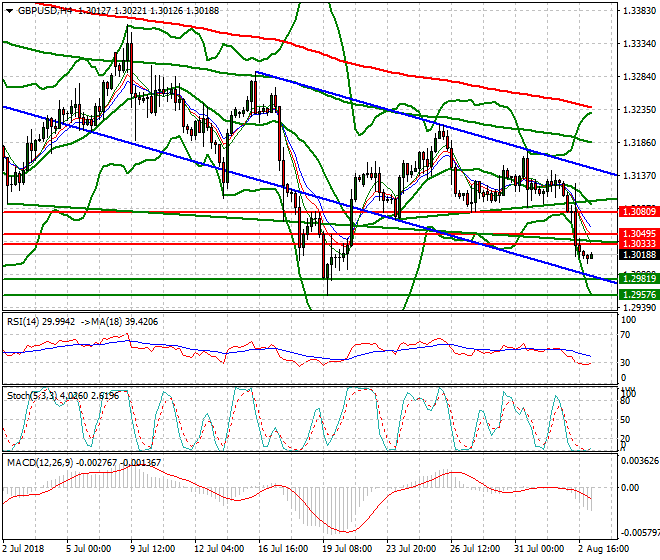The image size is (660, 560).
Task: Click the 16 Jul 16:00 time label
Action: (283, 549)
